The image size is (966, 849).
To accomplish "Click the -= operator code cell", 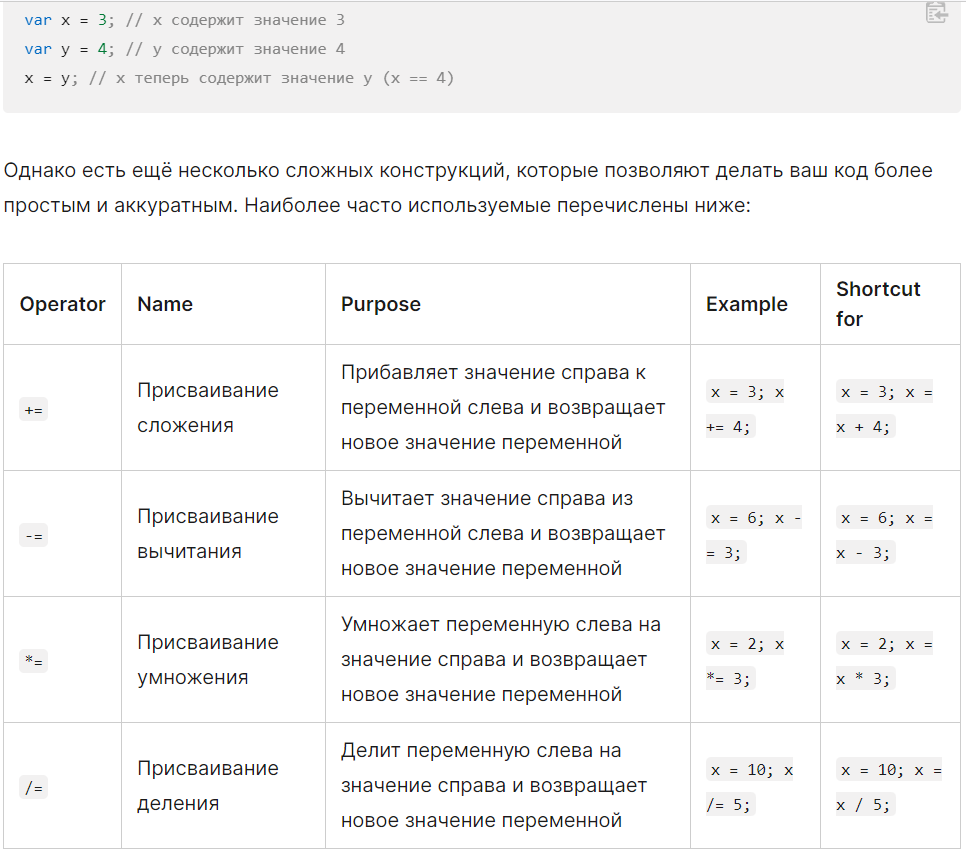I will (x=33, y=535).
